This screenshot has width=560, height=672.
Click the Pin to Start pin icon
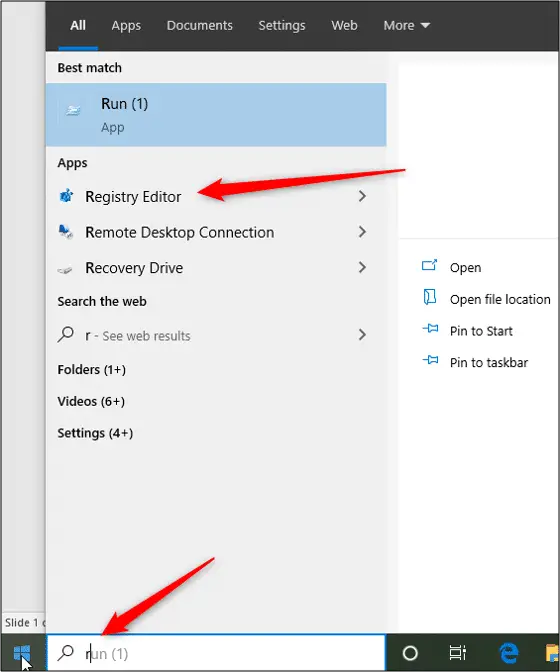point(430,329)
